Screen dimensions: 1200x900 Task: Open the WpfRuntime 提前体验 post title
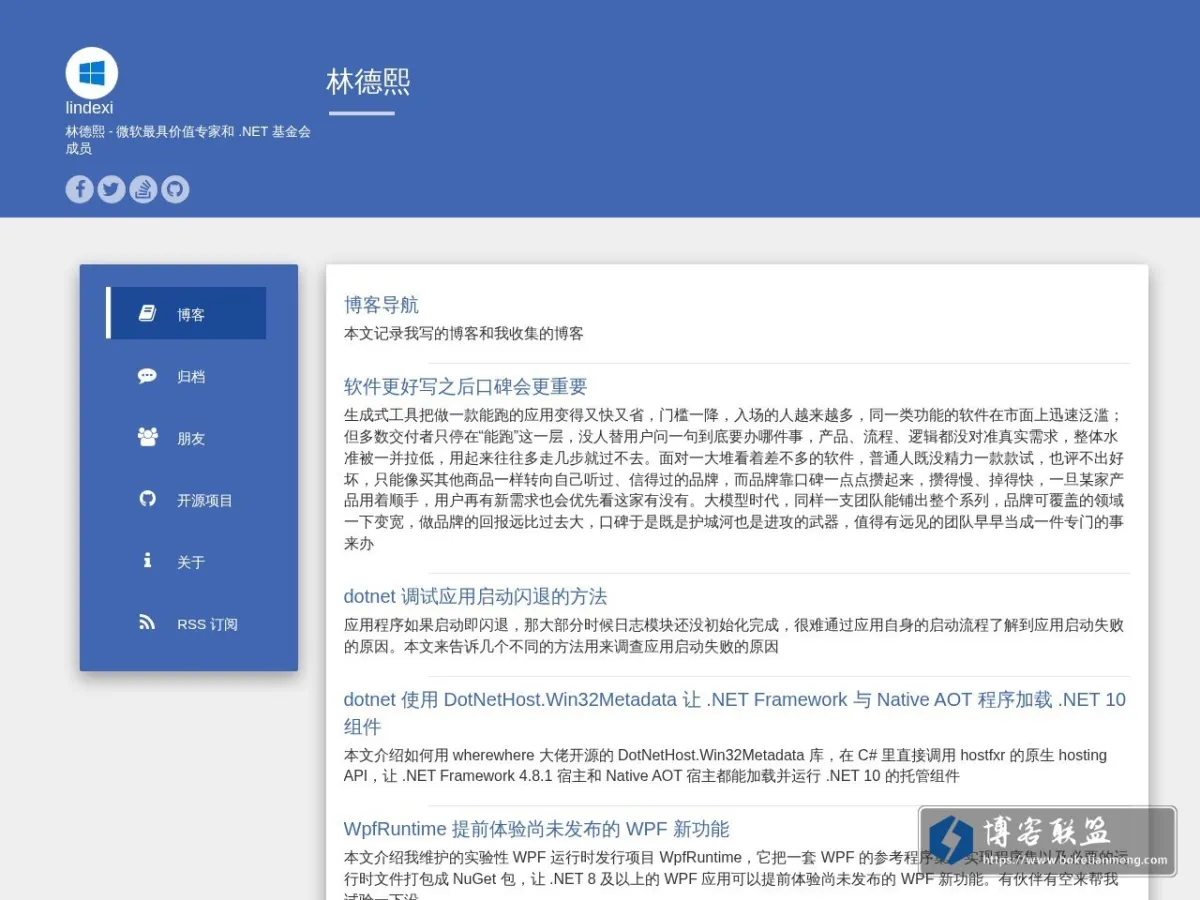point(536,829)
